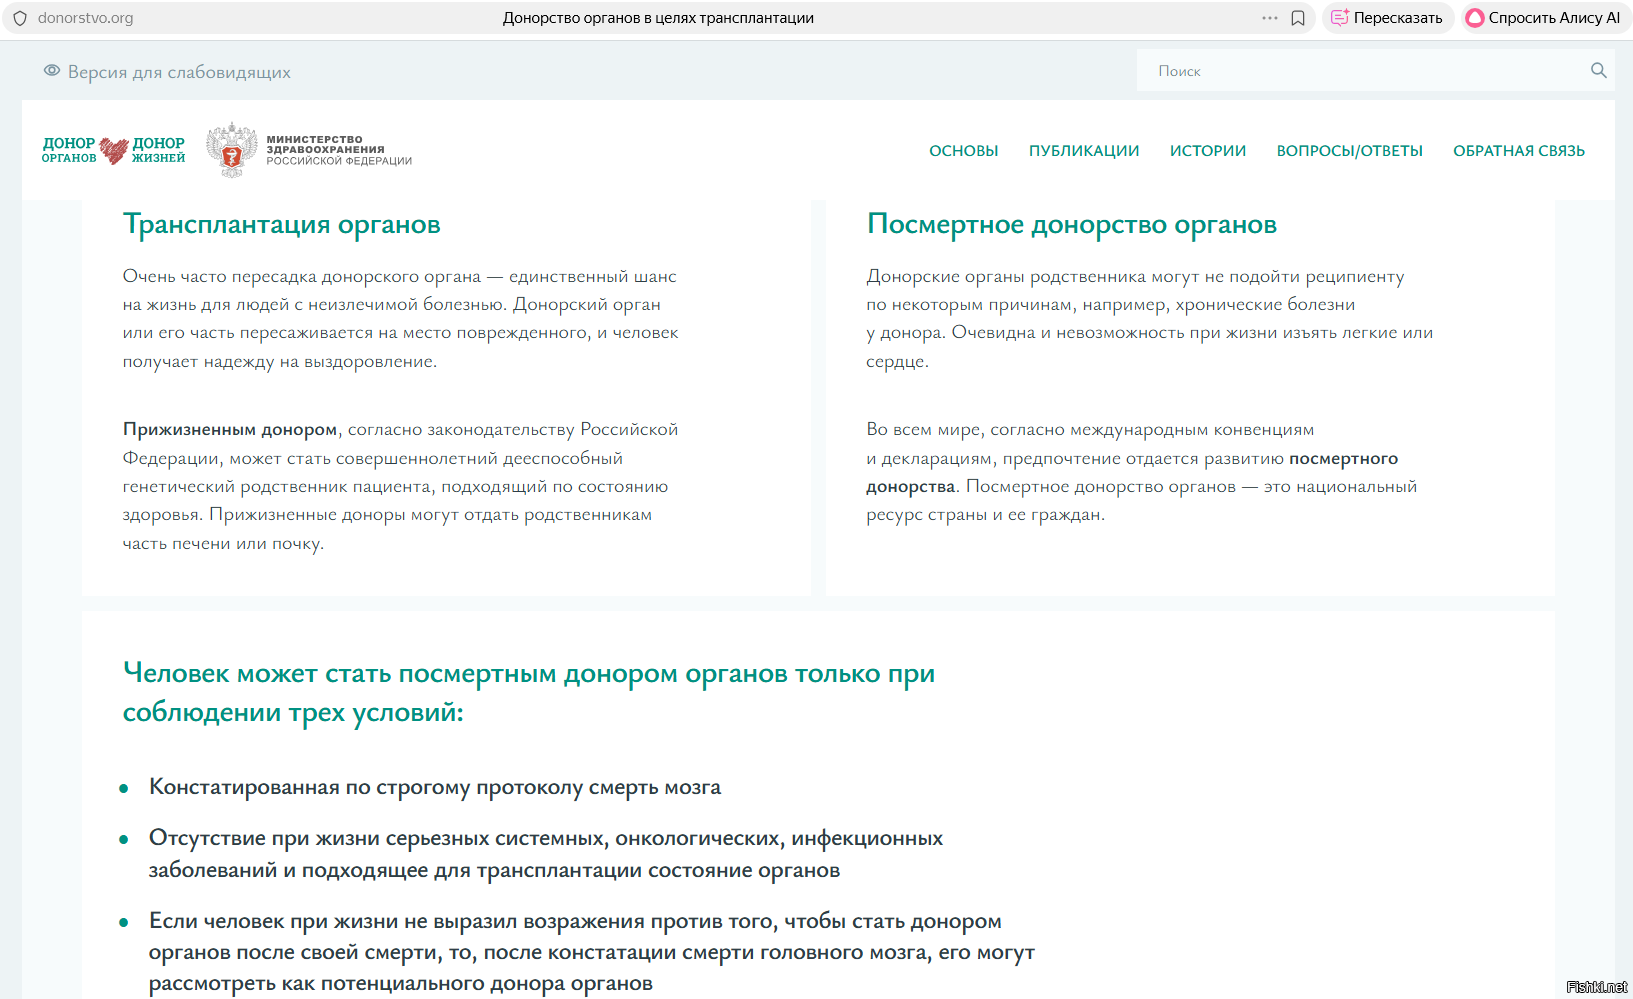
Task: Open the ПУБЛИКАЦИИ menu item
Action: coord(1083,151)
